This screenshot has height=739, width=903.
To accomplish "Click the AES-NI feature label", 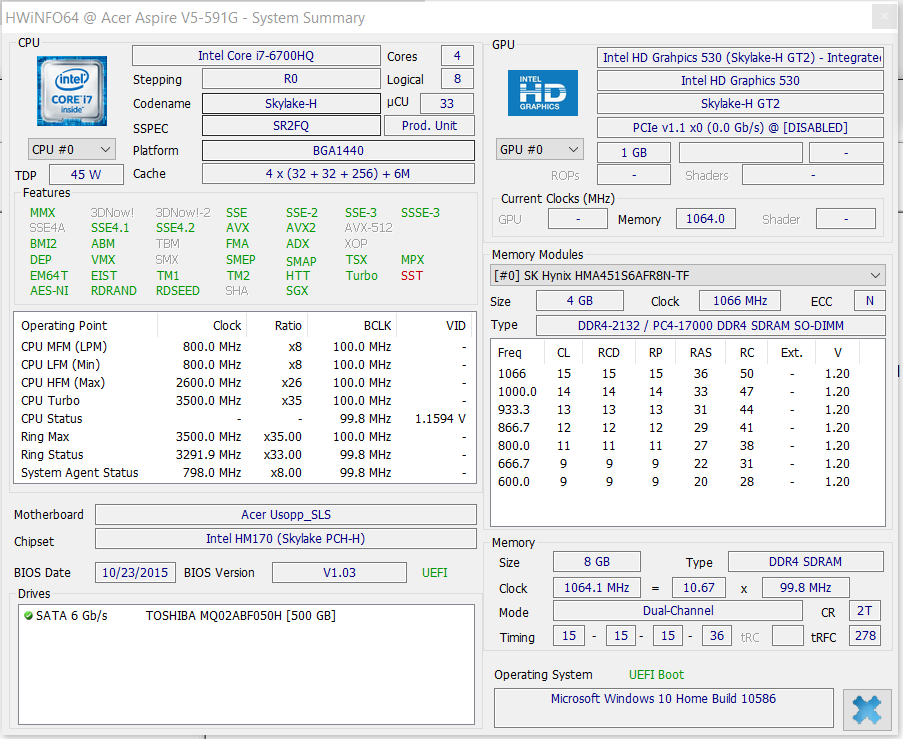I will tap(49, 291).
